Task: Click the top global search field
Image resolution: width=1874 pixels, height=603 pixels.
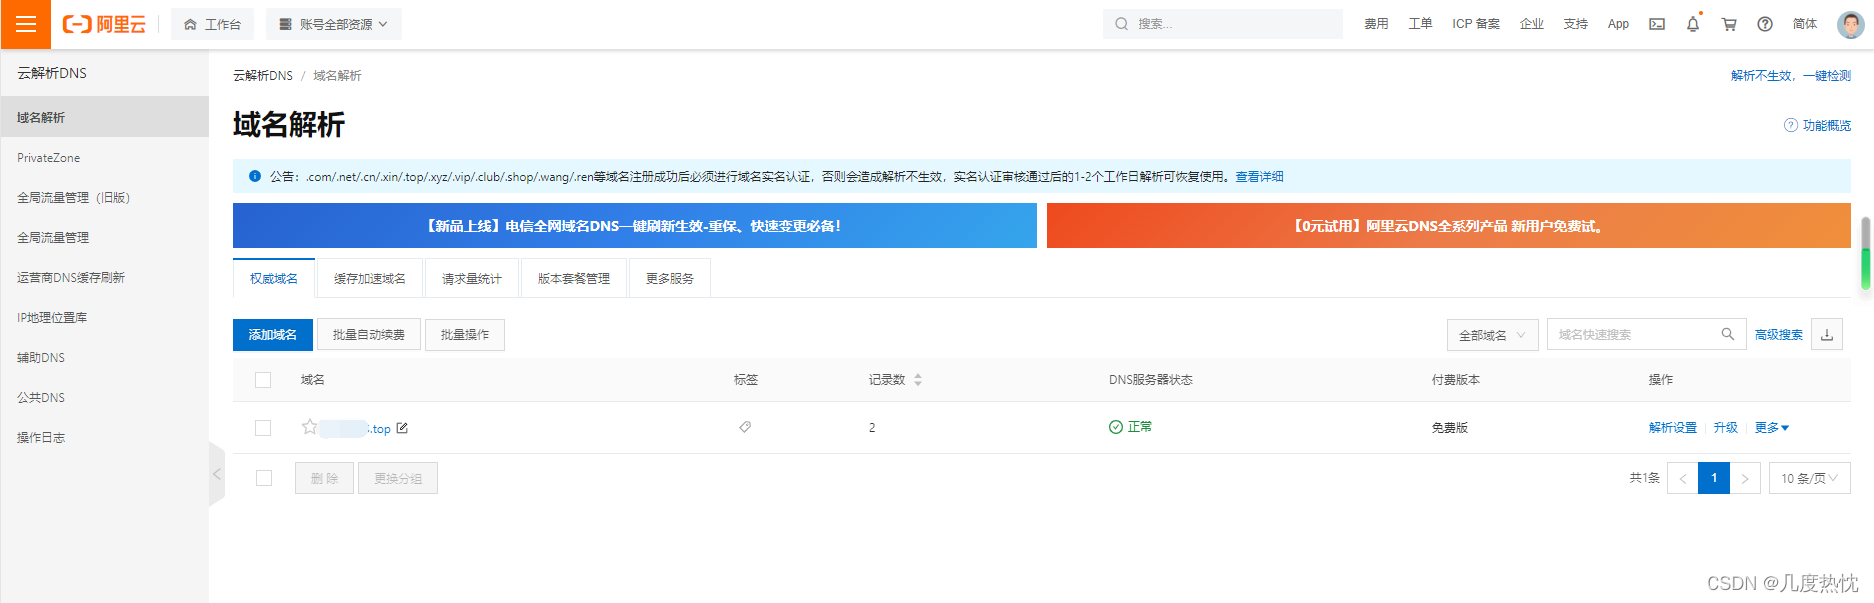Action: click(x=1223, y=24)
